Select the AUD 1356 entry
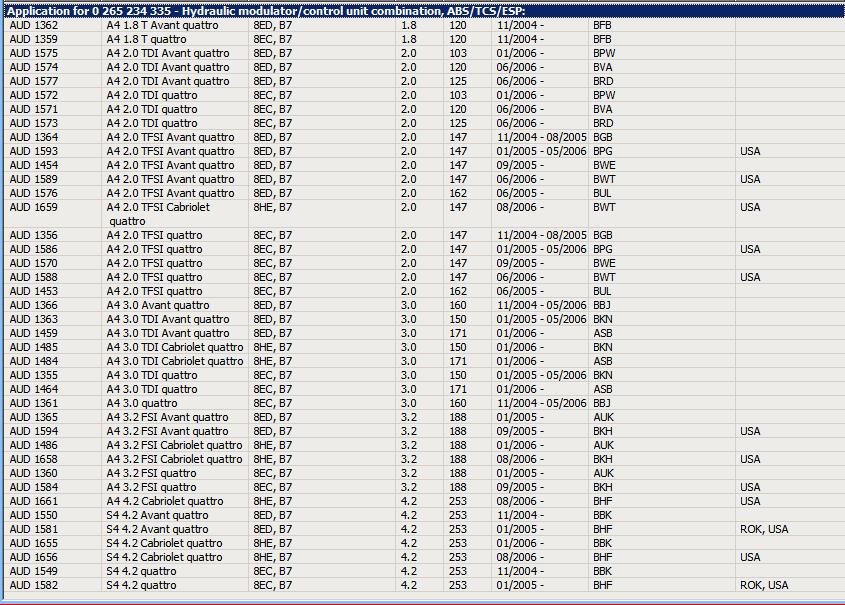845x605 pixels. click(33, 235)
